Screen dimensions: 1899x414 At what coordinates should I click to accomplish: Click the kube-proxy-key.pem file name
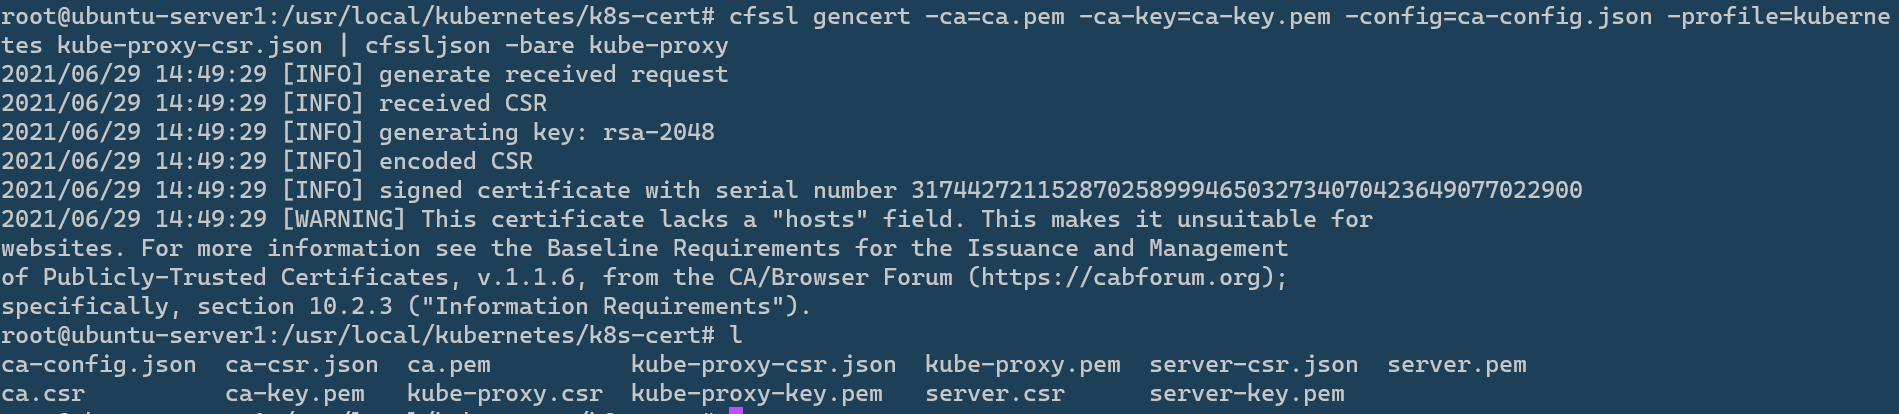pos(756,394)
